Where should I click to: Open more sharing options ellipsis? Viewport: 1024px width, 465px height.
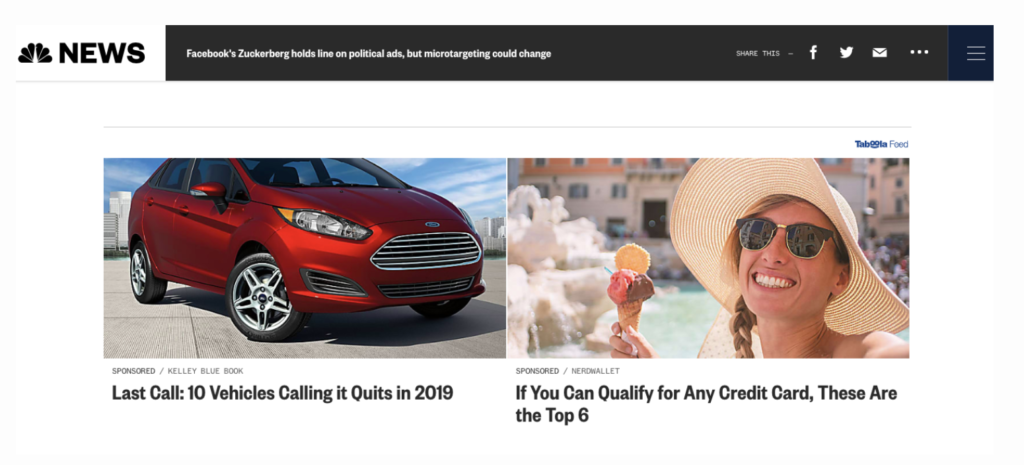(919, 52)
